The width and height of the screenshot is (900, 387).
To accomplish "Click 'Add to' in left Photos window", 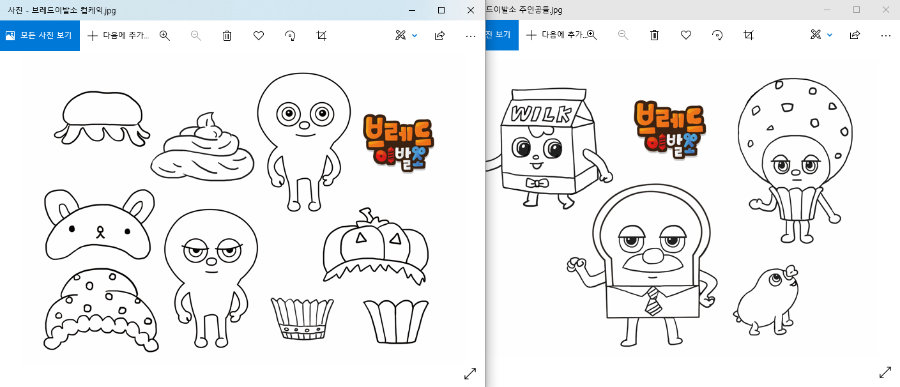I will [118, 36].
